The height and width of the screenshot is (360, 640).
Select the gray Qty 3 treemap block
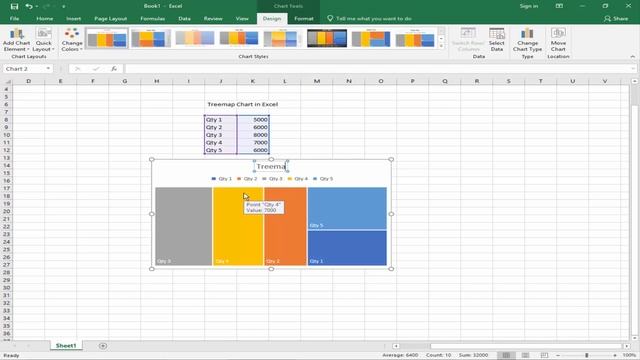point(184,227)
